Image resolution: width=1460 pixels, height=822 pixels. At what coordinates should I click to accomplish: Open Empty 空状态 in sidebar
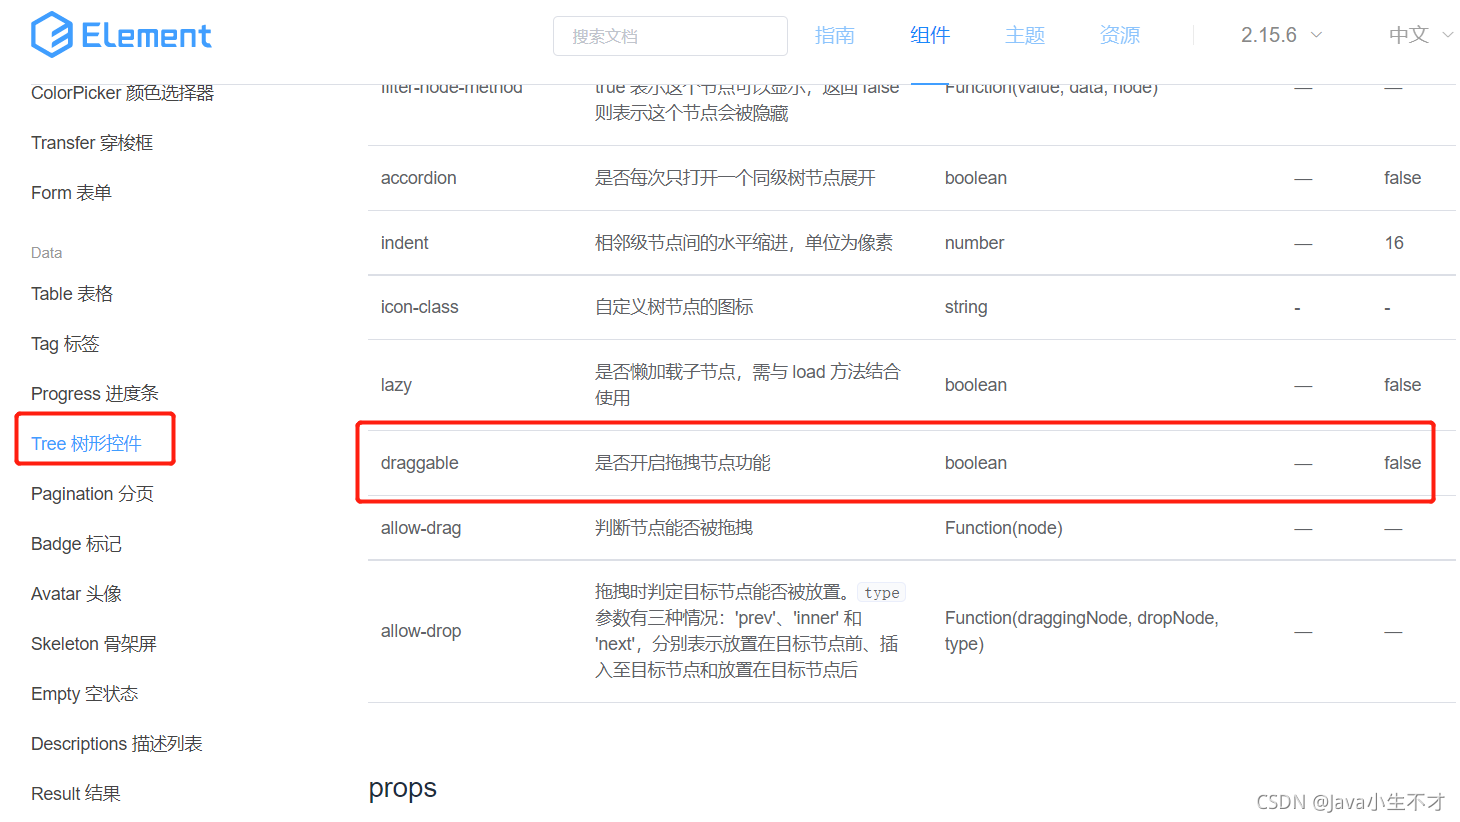pyautogui.click(x=84, y=694)
